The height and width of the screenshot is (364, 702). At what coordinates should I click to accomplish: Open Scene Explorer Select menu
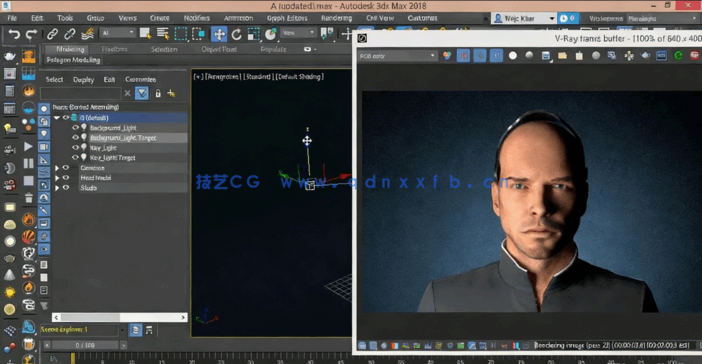pos(54,79)
